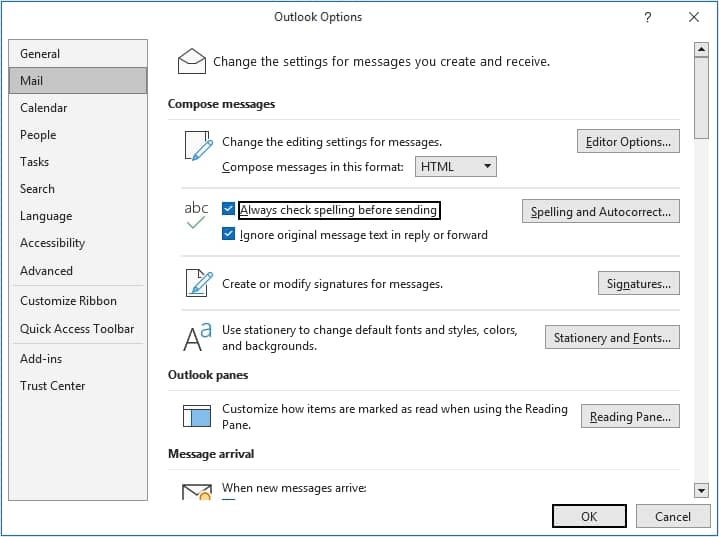Open the Advanced options category
This screenshot has height=537, width=719.
click(78, 271)
